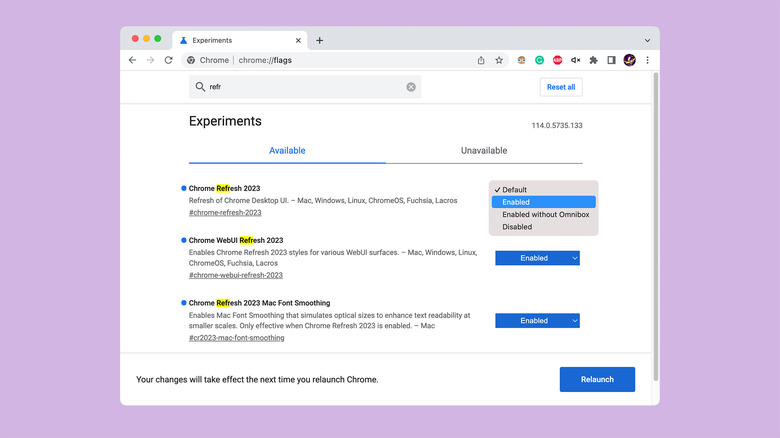The image size is (780, 438).
Task: Click the magnifier icon in the search box
Action: 200,87
